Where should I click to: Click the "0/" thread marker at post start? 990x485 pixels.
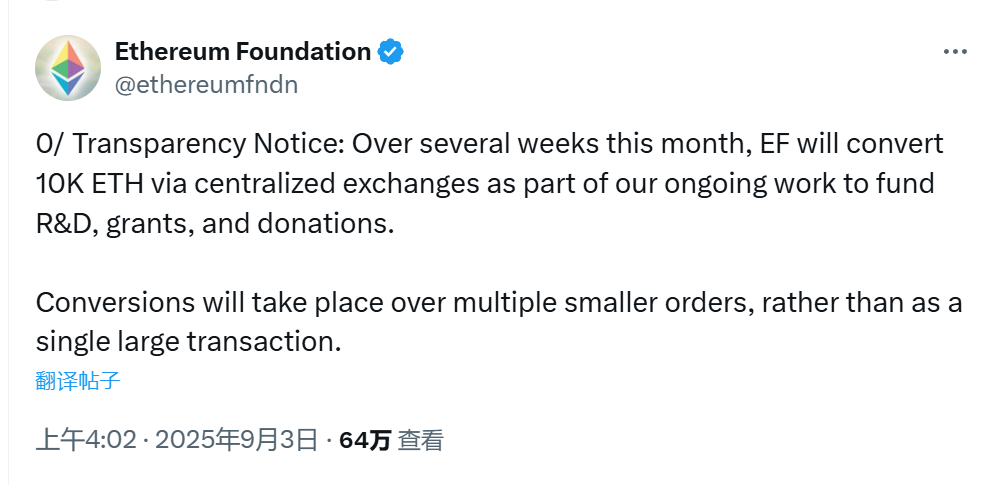(50, 144)
